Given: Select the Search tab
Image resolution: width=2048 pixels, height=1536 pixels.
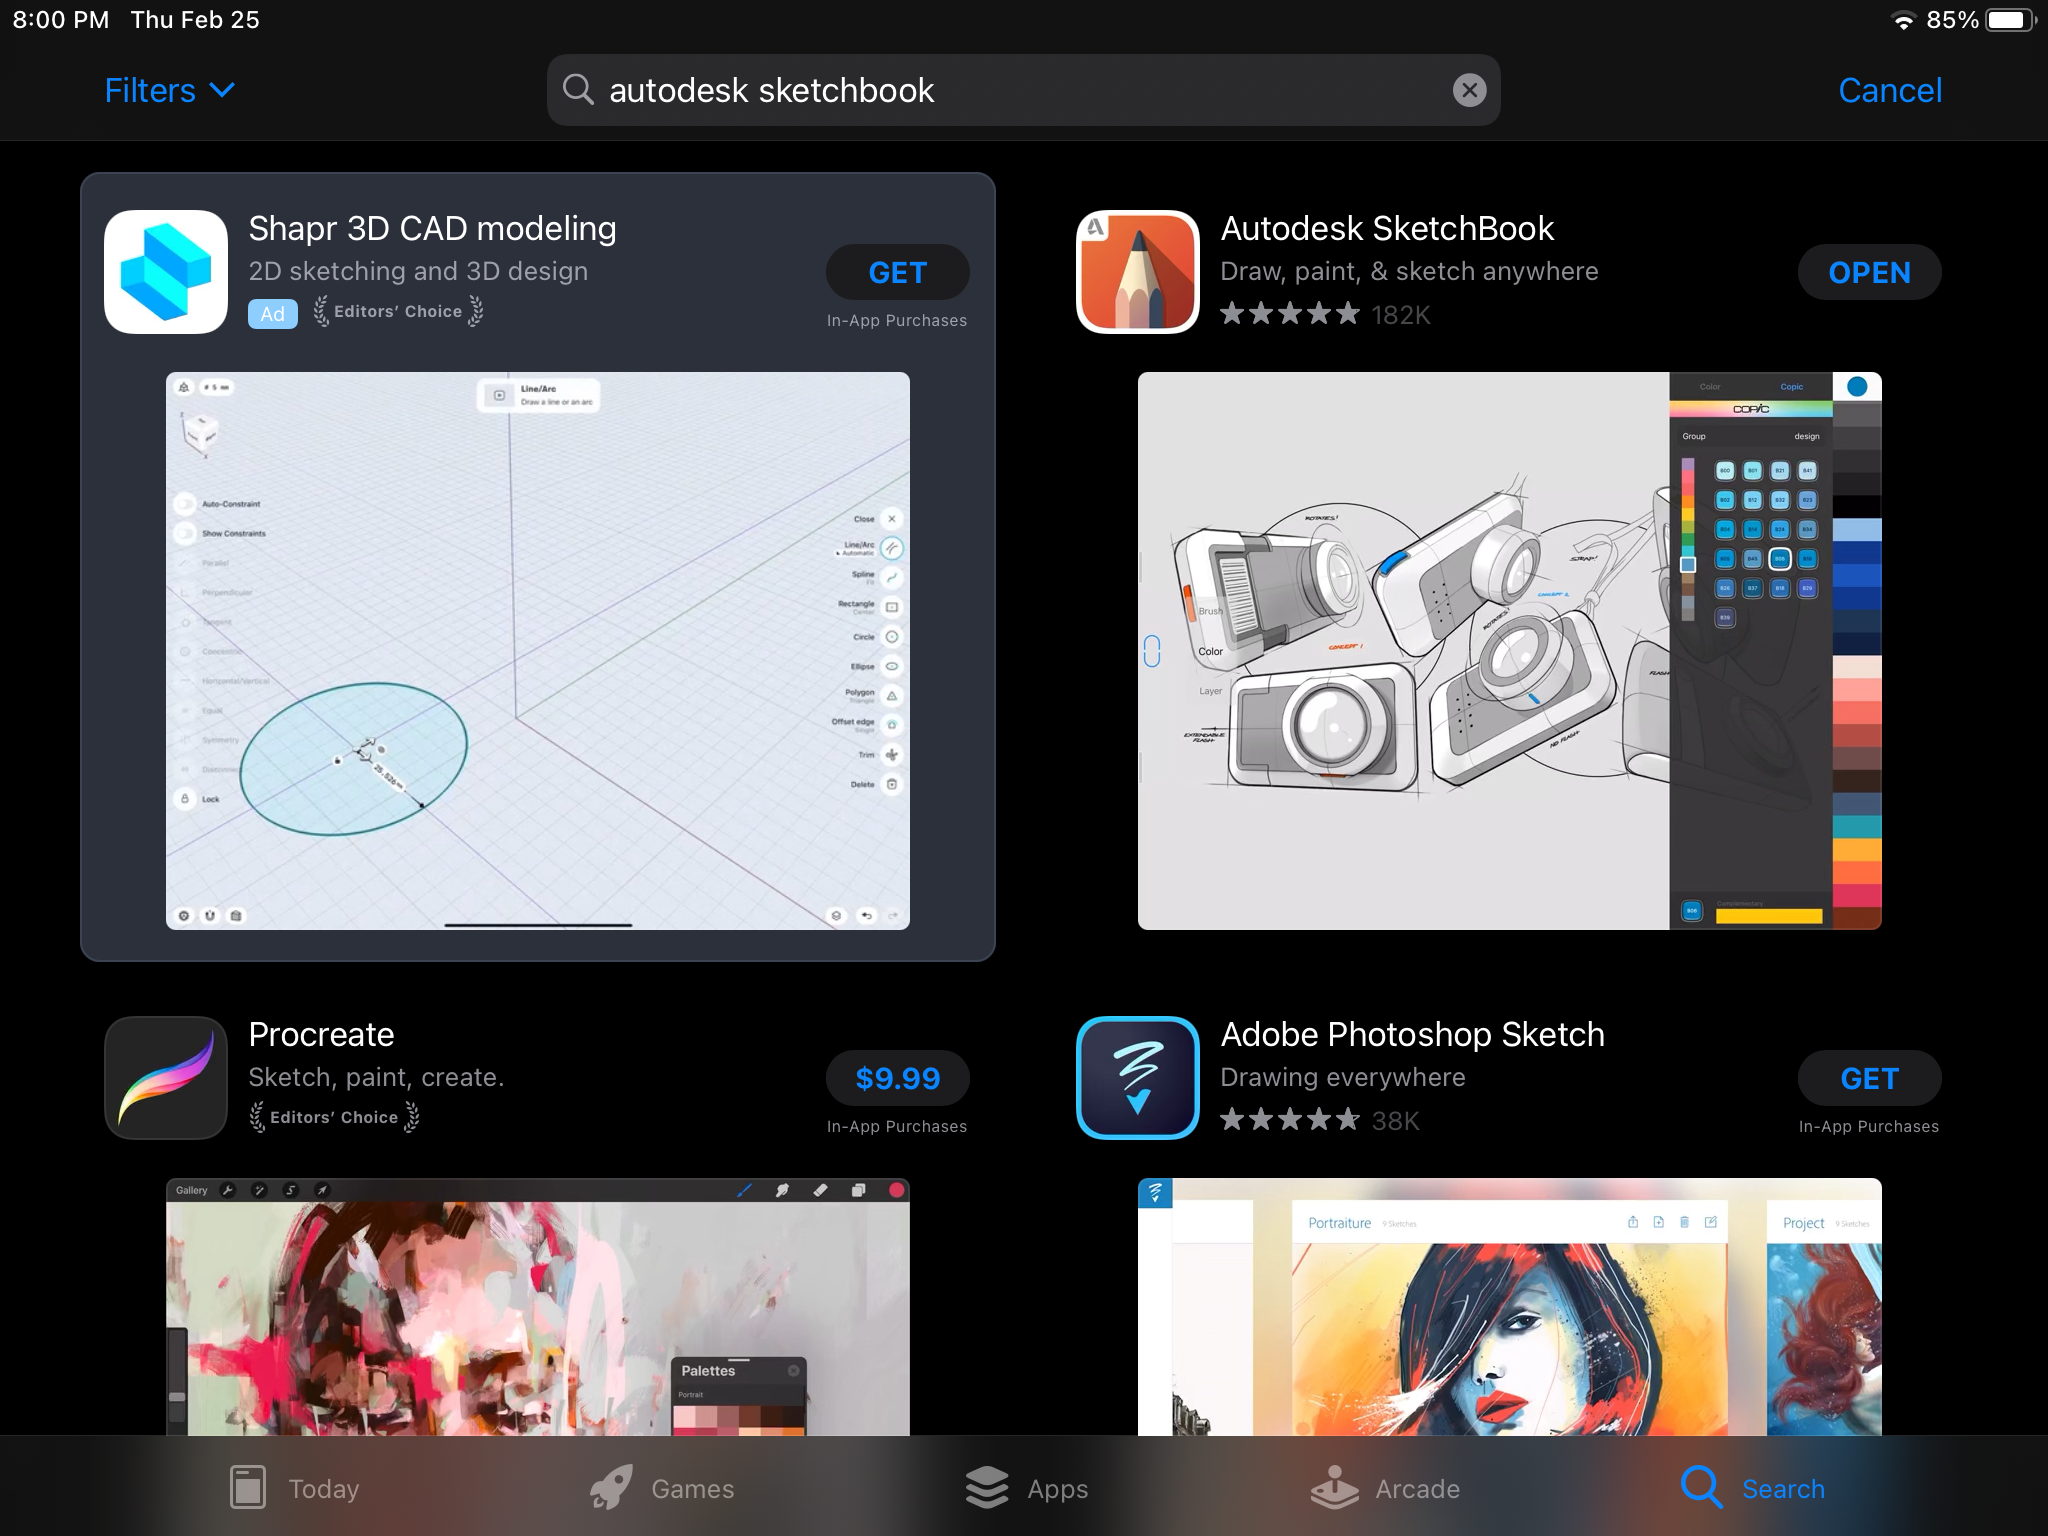Looking at the screenshot, I should point(1753,1488).
